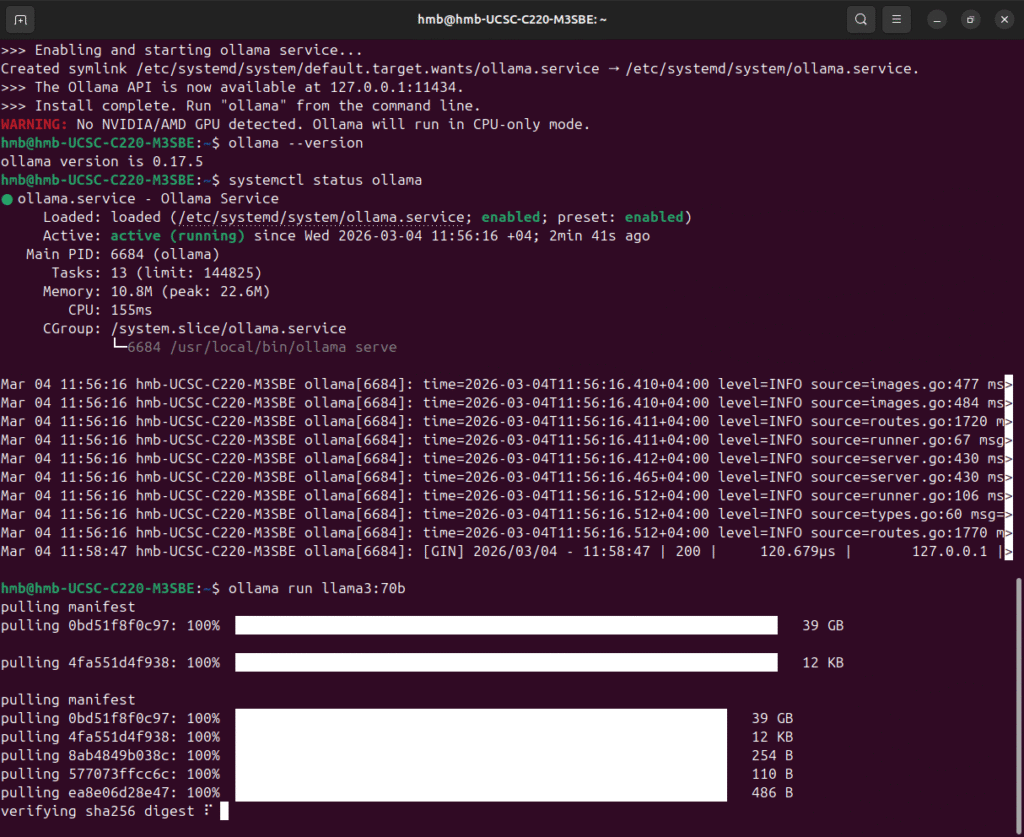Click the green "active (running)" status text
The image size is (1024, 837).
[177, 236]
